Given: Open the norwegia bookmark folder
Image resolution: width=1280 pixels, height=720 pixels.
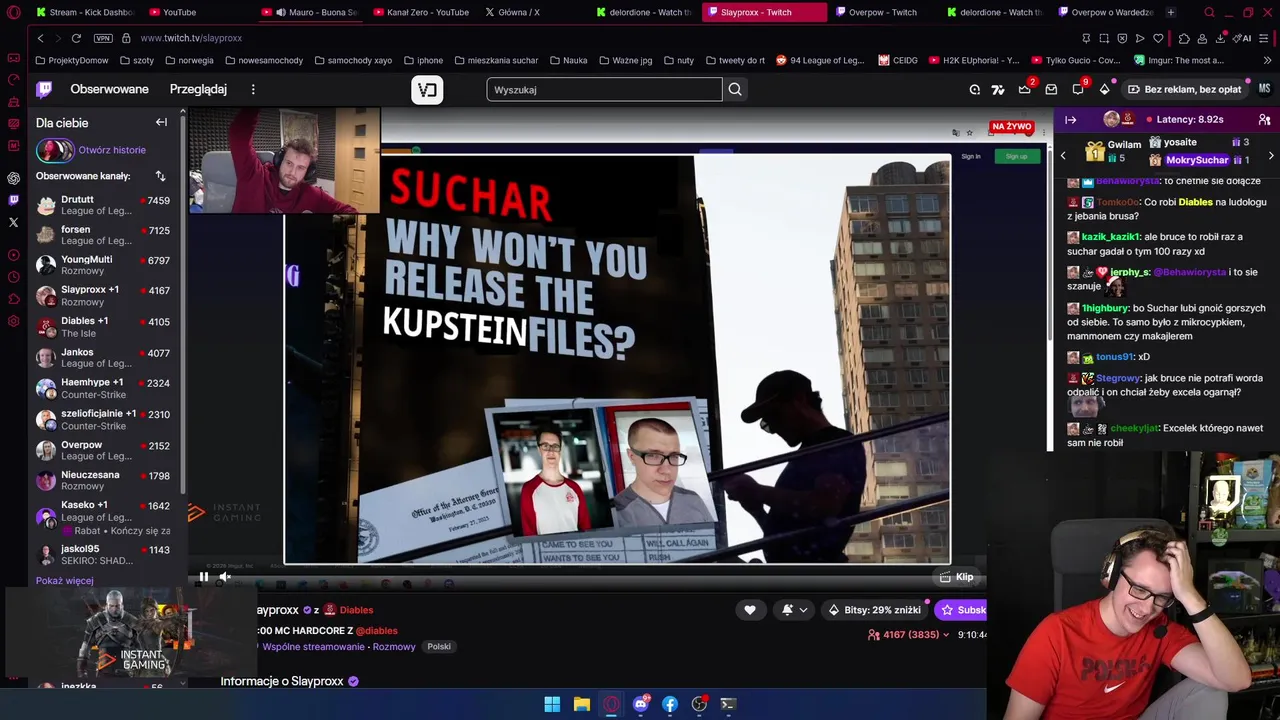Looking at the screenshot, I should [x=188, y=60].
